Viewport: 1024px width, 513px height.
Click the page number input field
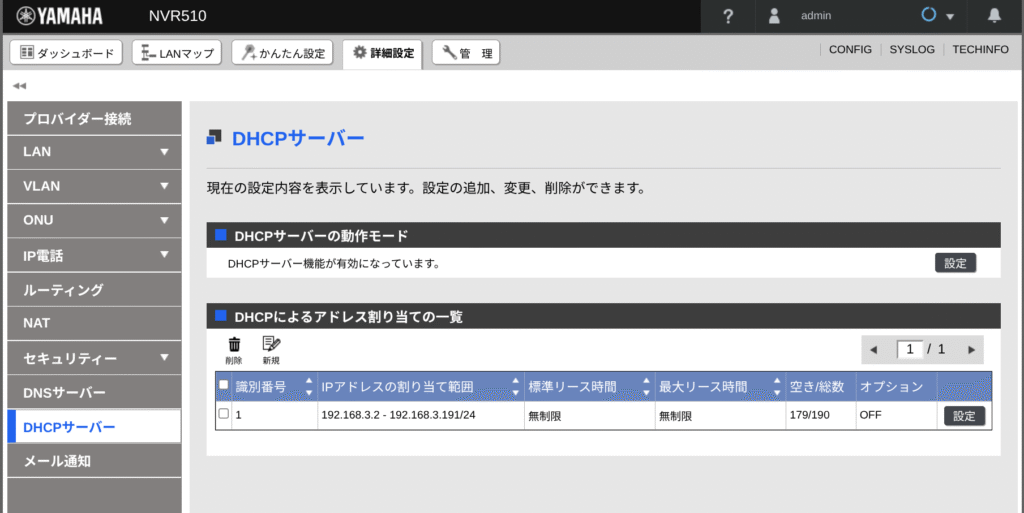click(910, 350)
